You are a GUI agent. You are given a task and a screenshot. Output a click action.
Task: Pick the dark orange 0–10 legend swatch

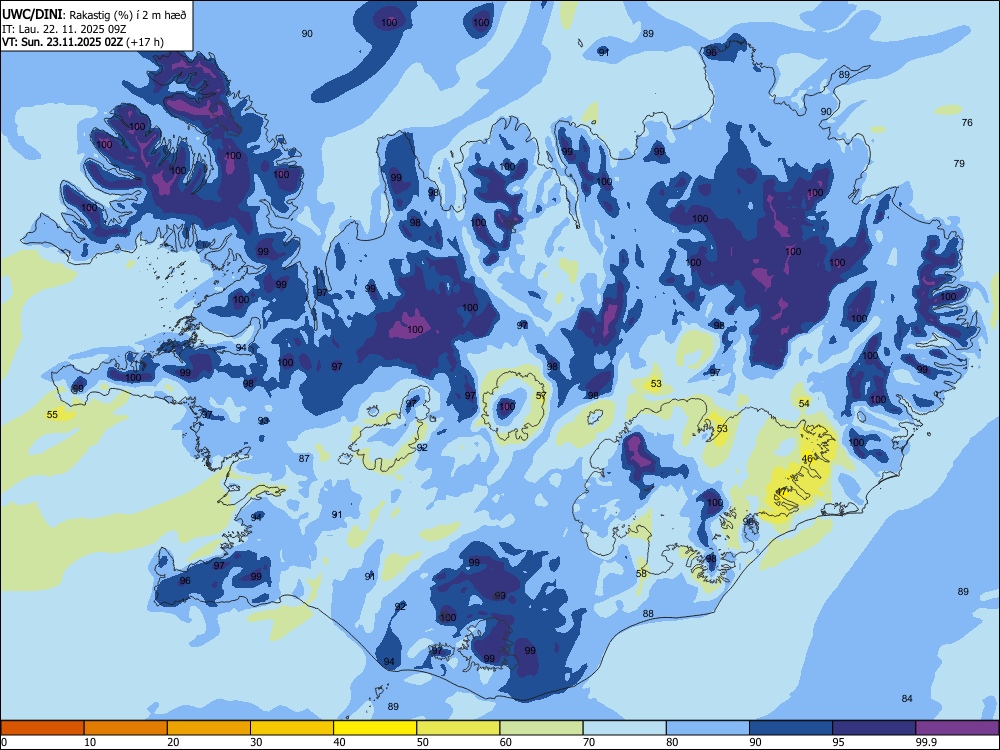coord(42,728)
